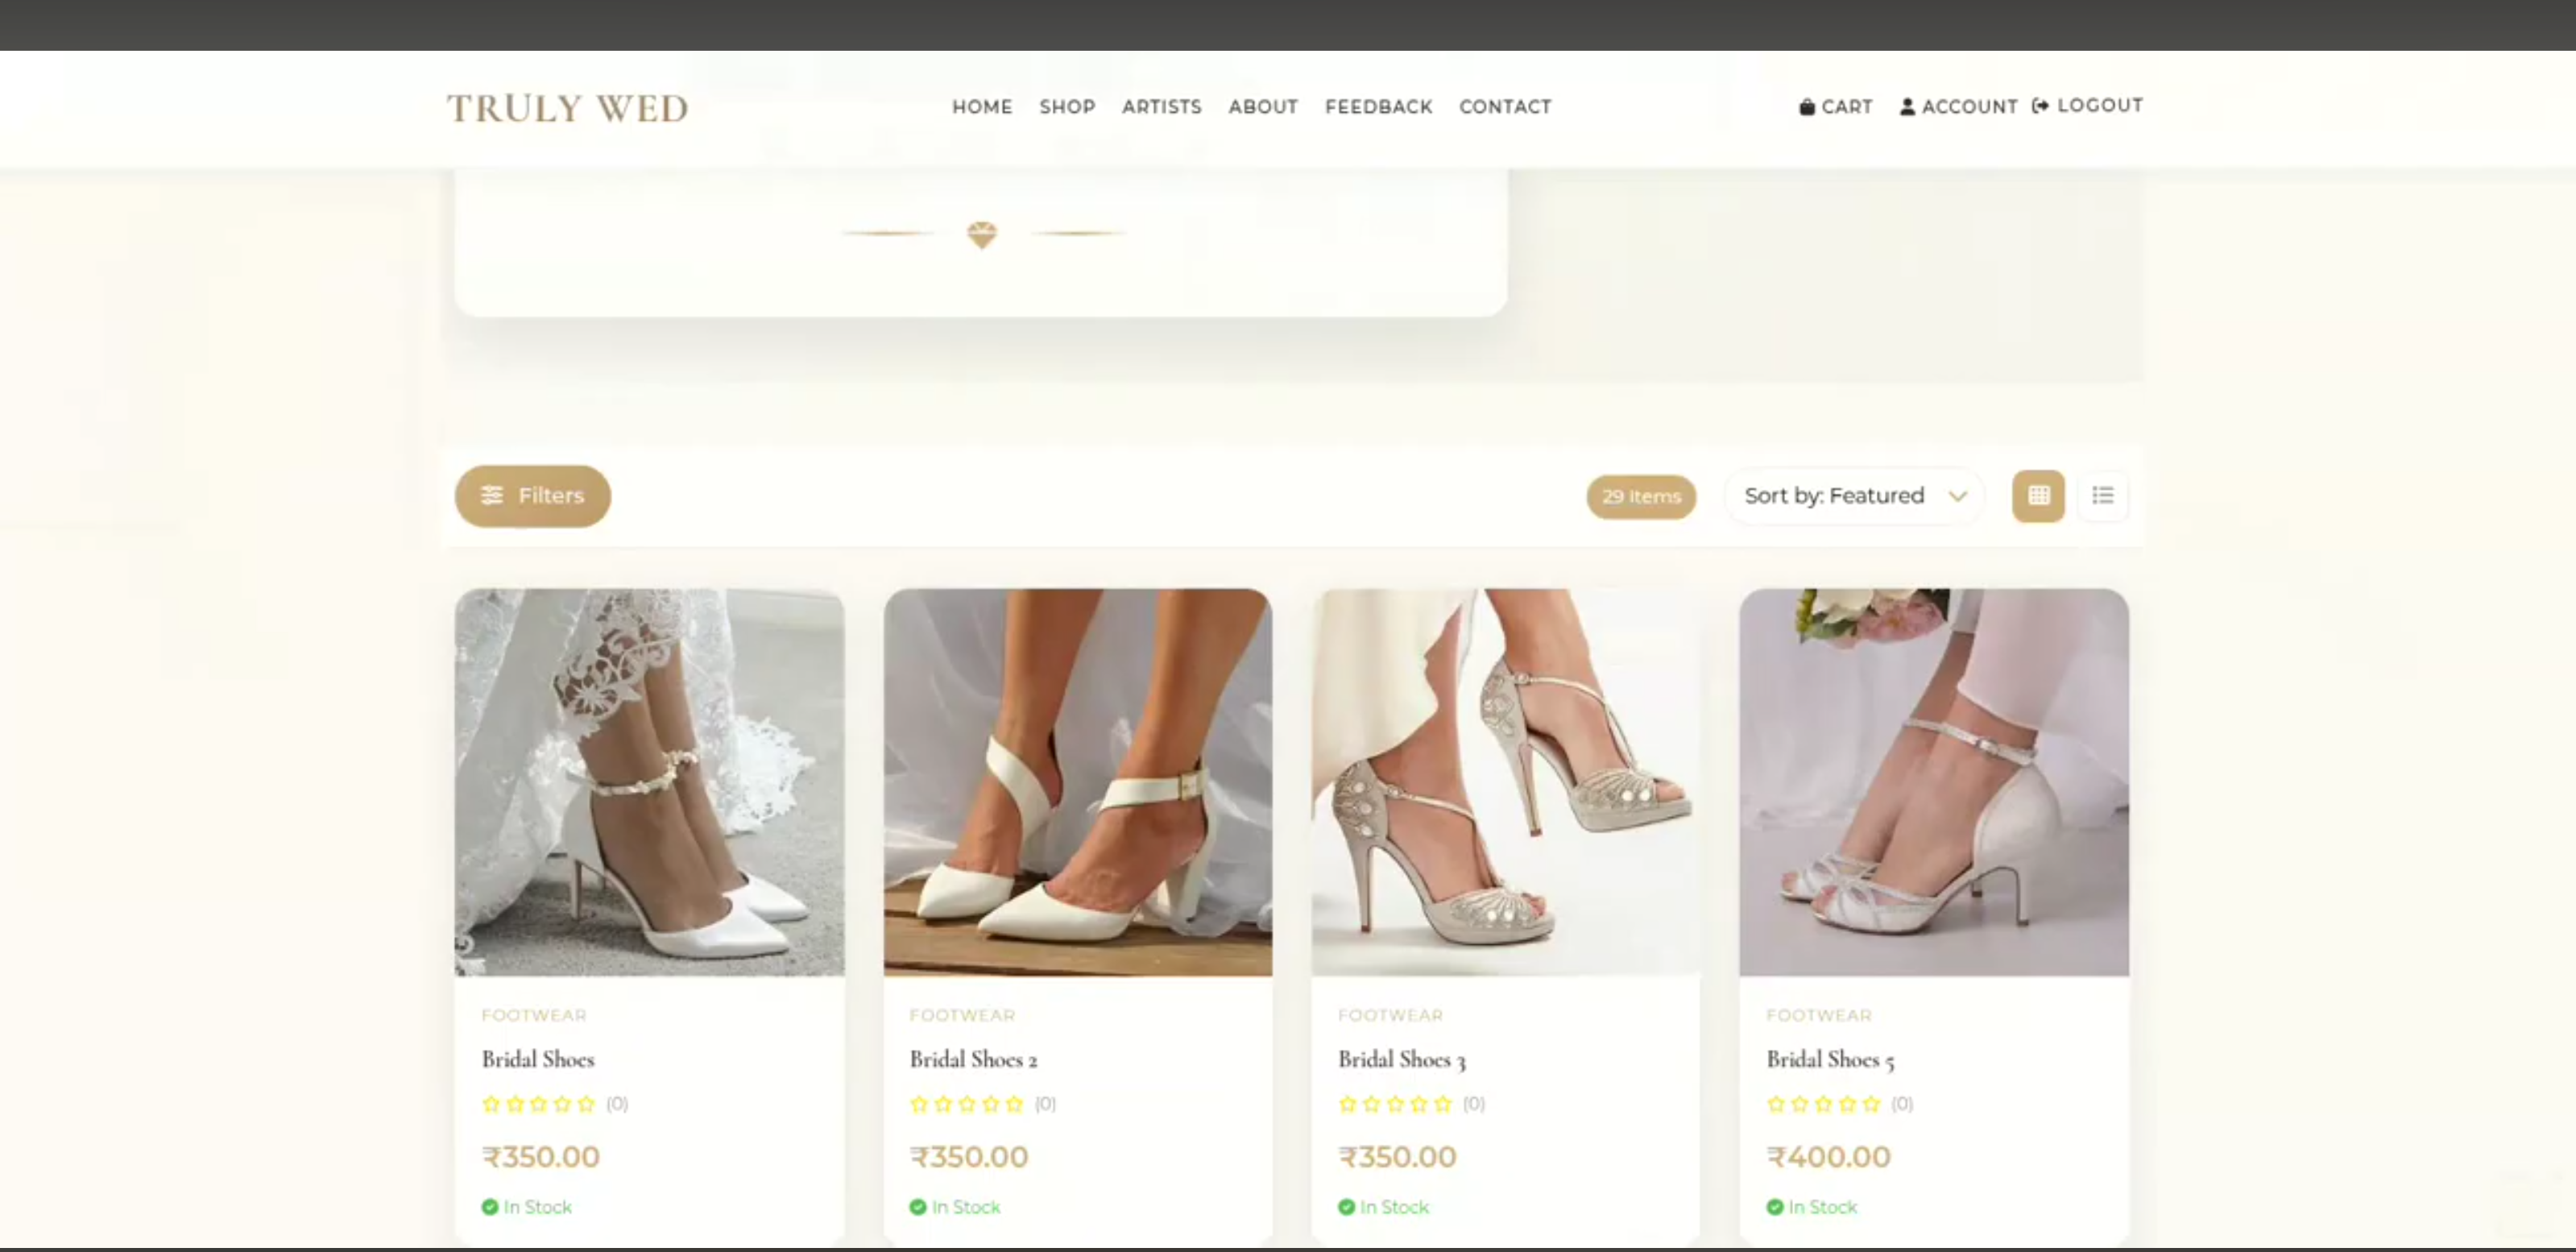Open the ACCOUNT link
This screenshot has height=1252, width=2576.
[x=1958, y=106]
